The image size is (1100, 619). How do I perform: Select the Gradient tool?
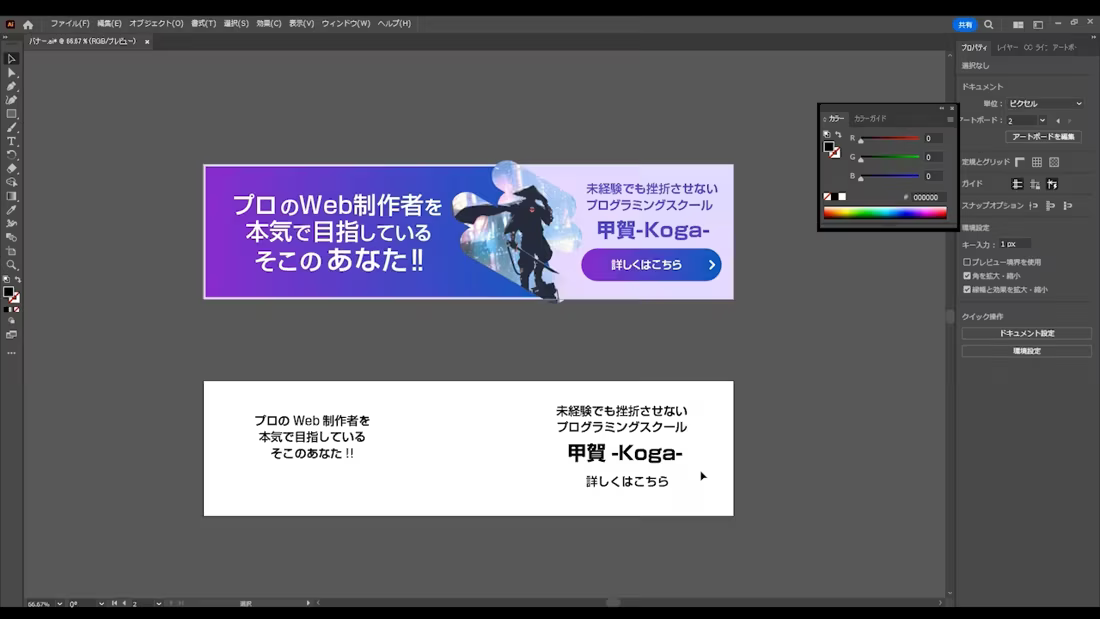[11, 197]
